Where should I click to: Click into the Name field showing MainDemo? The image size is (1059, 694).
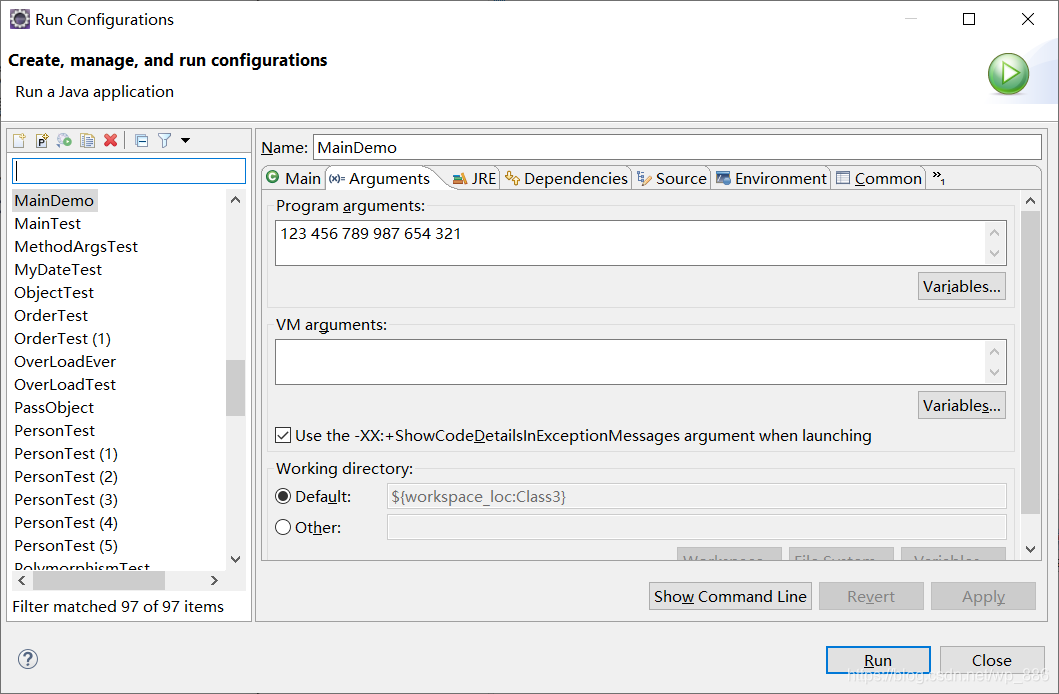pyautogui.click(x=677, y=147)
